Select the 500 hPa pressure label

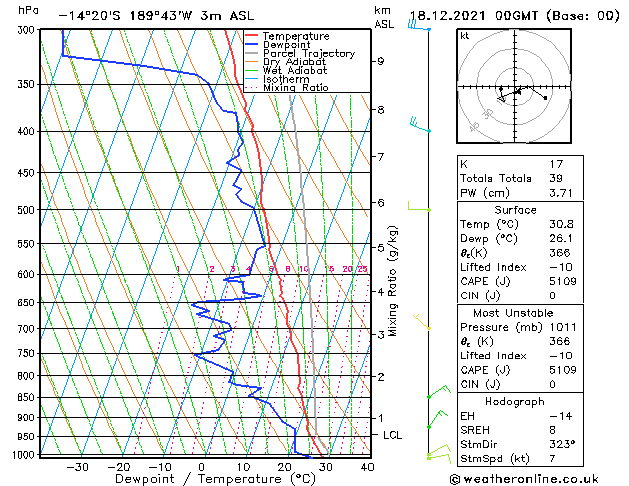pyautogui.click(x=28, y=210)
